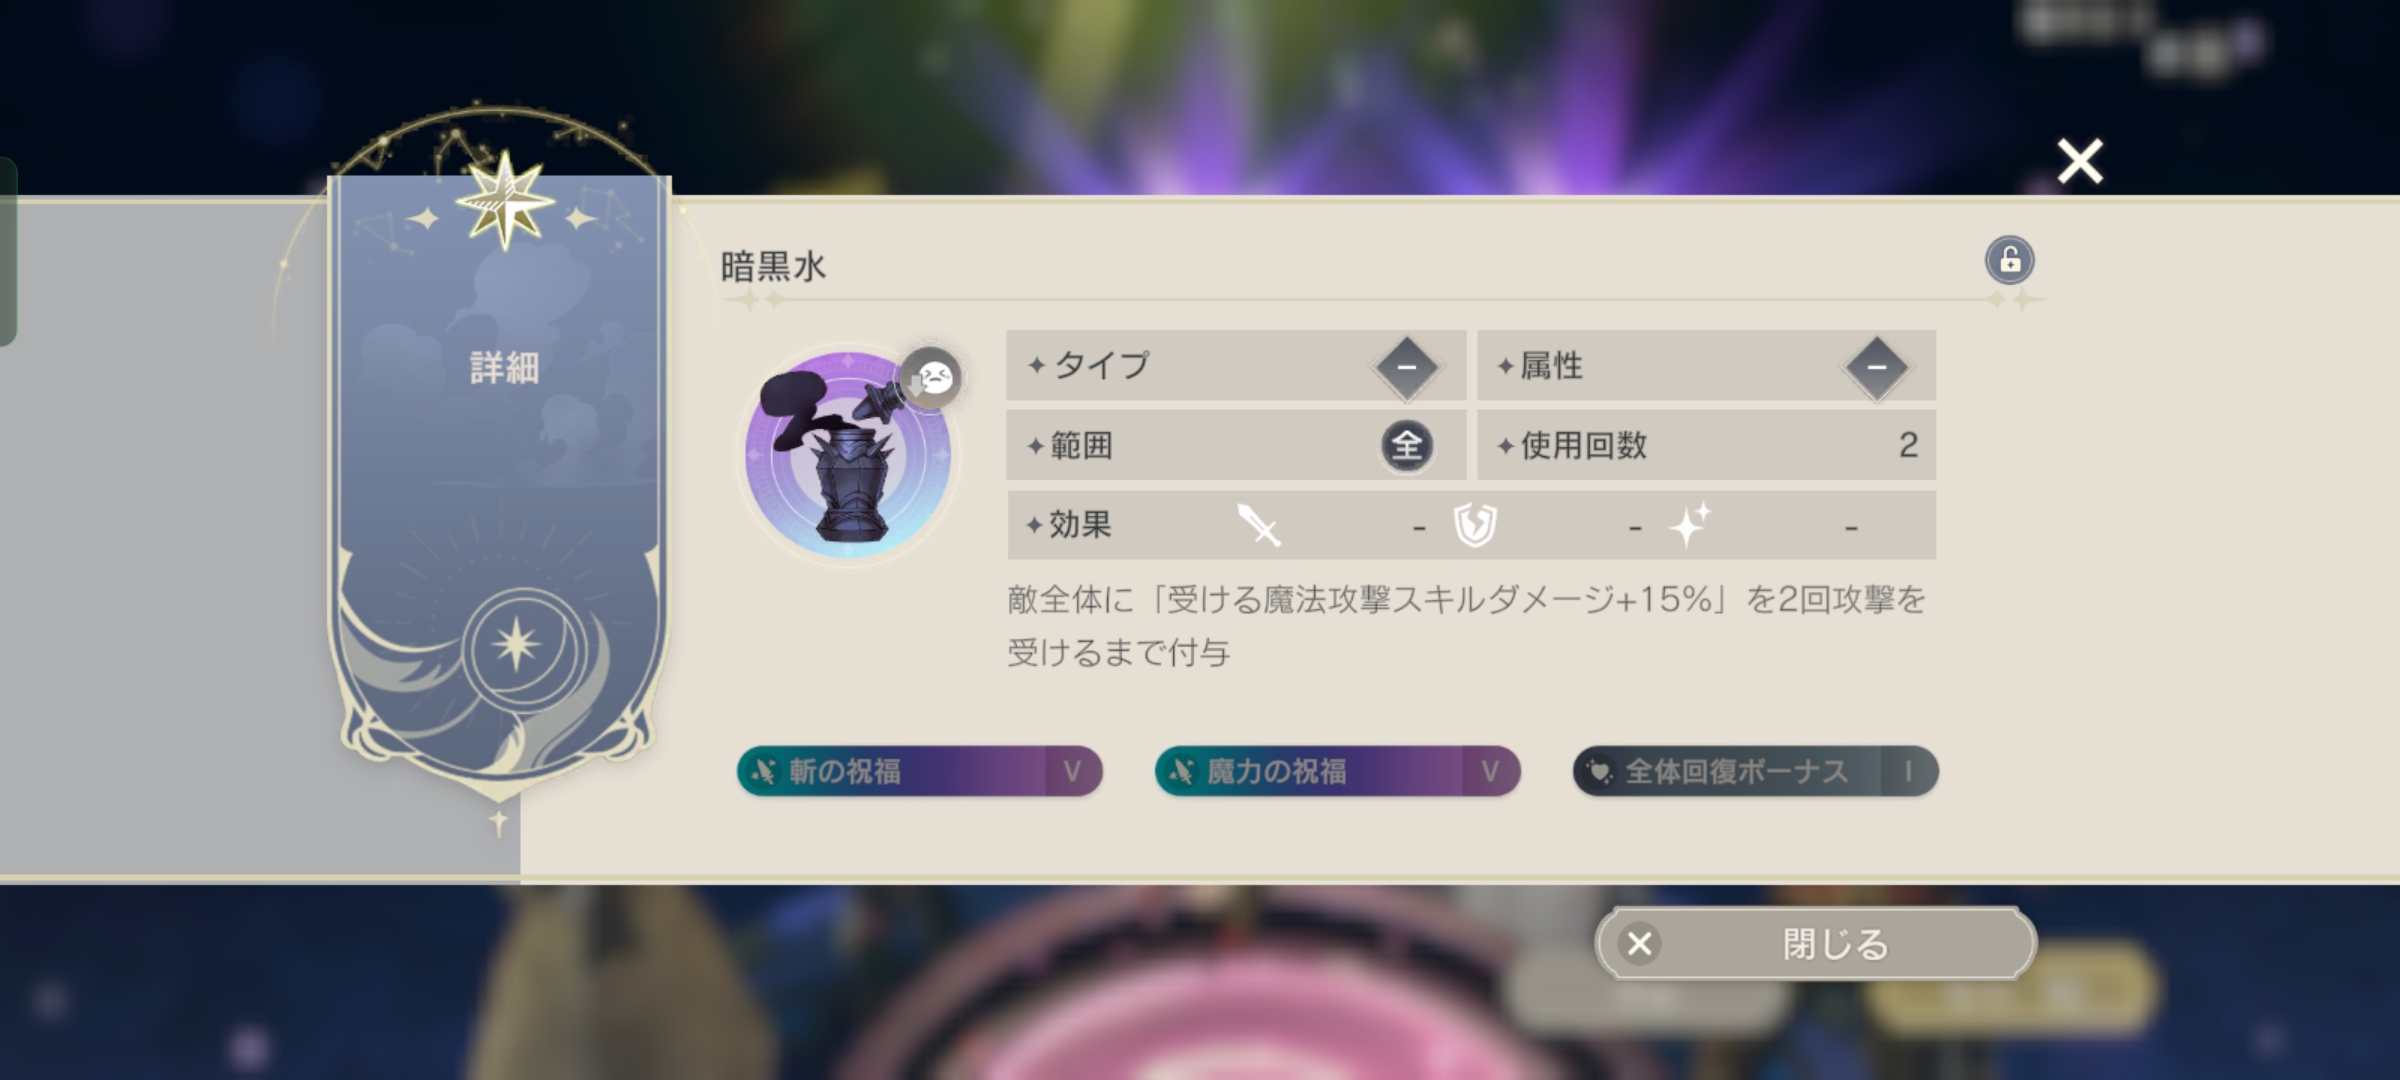
Task: Click the X icon inside 閉じる button
Action: pyautogui.click(x=1639, y=943)
